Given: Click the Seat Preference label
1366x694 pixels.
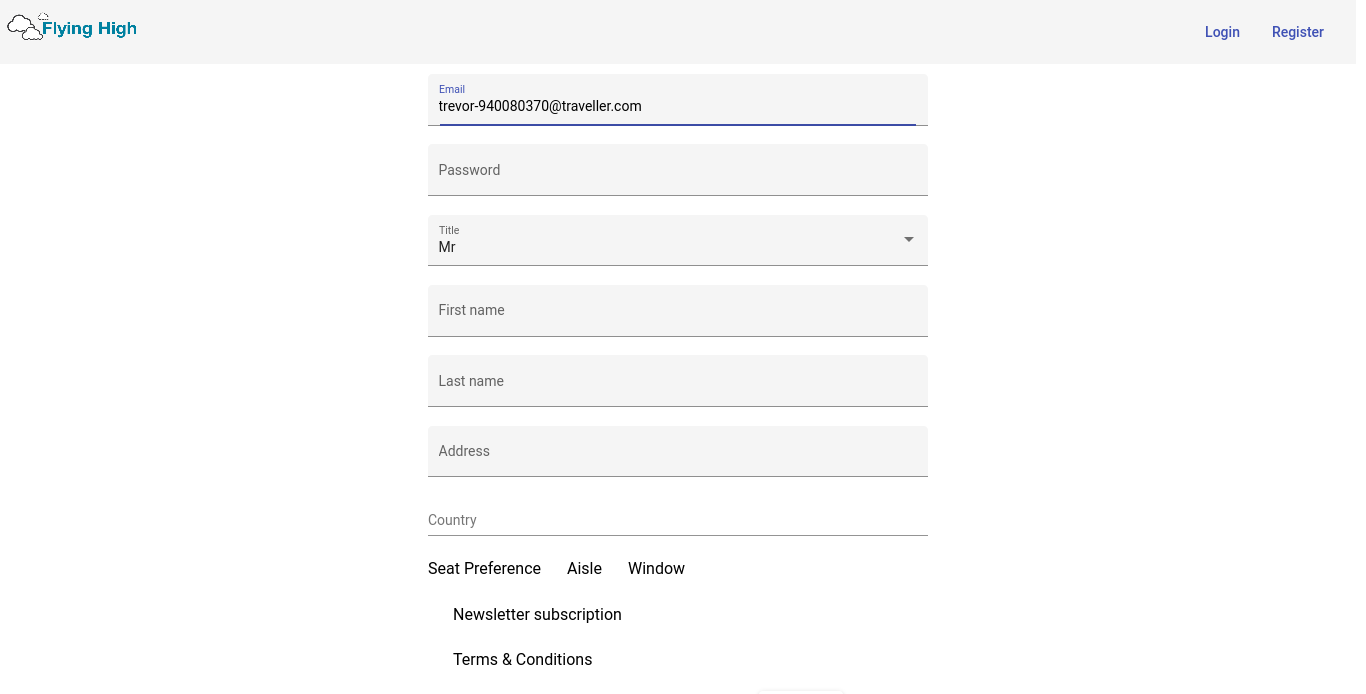Looking at the screenshot, I should [484, 568].
